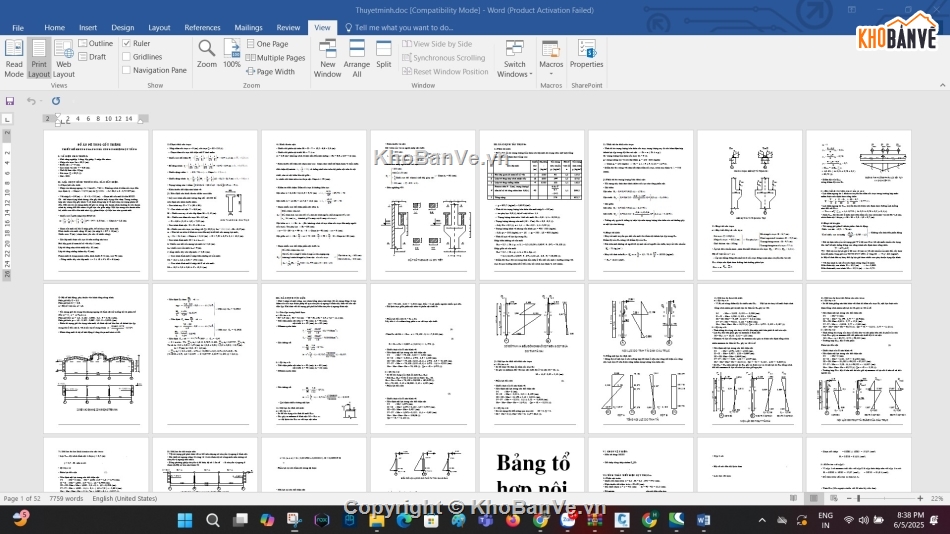Click zoom out minus button

[849, 498]
